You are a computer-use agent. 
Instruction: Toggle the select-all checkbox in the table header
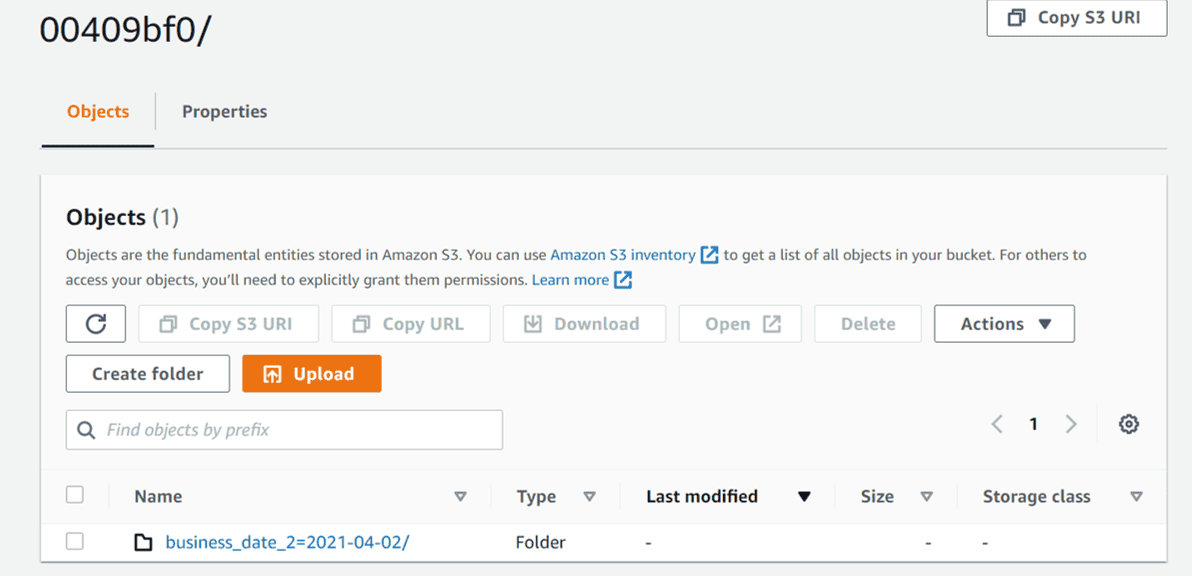74,495
